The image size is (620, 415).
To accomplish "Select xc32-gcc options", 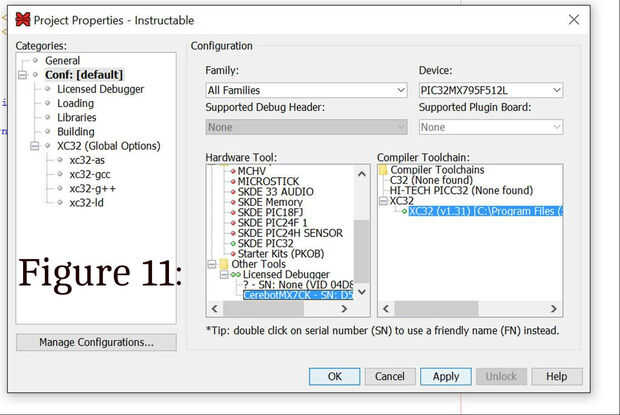I will click(90, 174).
